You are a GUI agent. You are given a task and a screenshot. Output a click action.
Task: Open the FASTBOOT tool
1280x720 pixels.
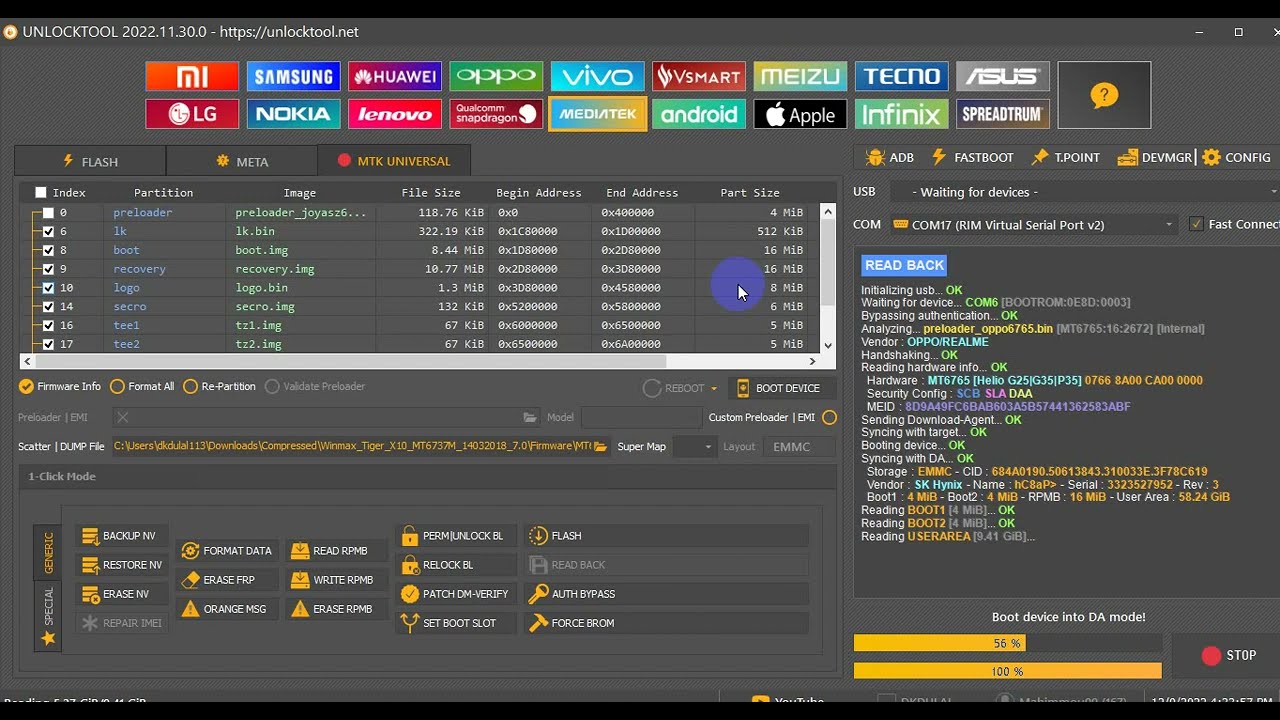point(973,157)
